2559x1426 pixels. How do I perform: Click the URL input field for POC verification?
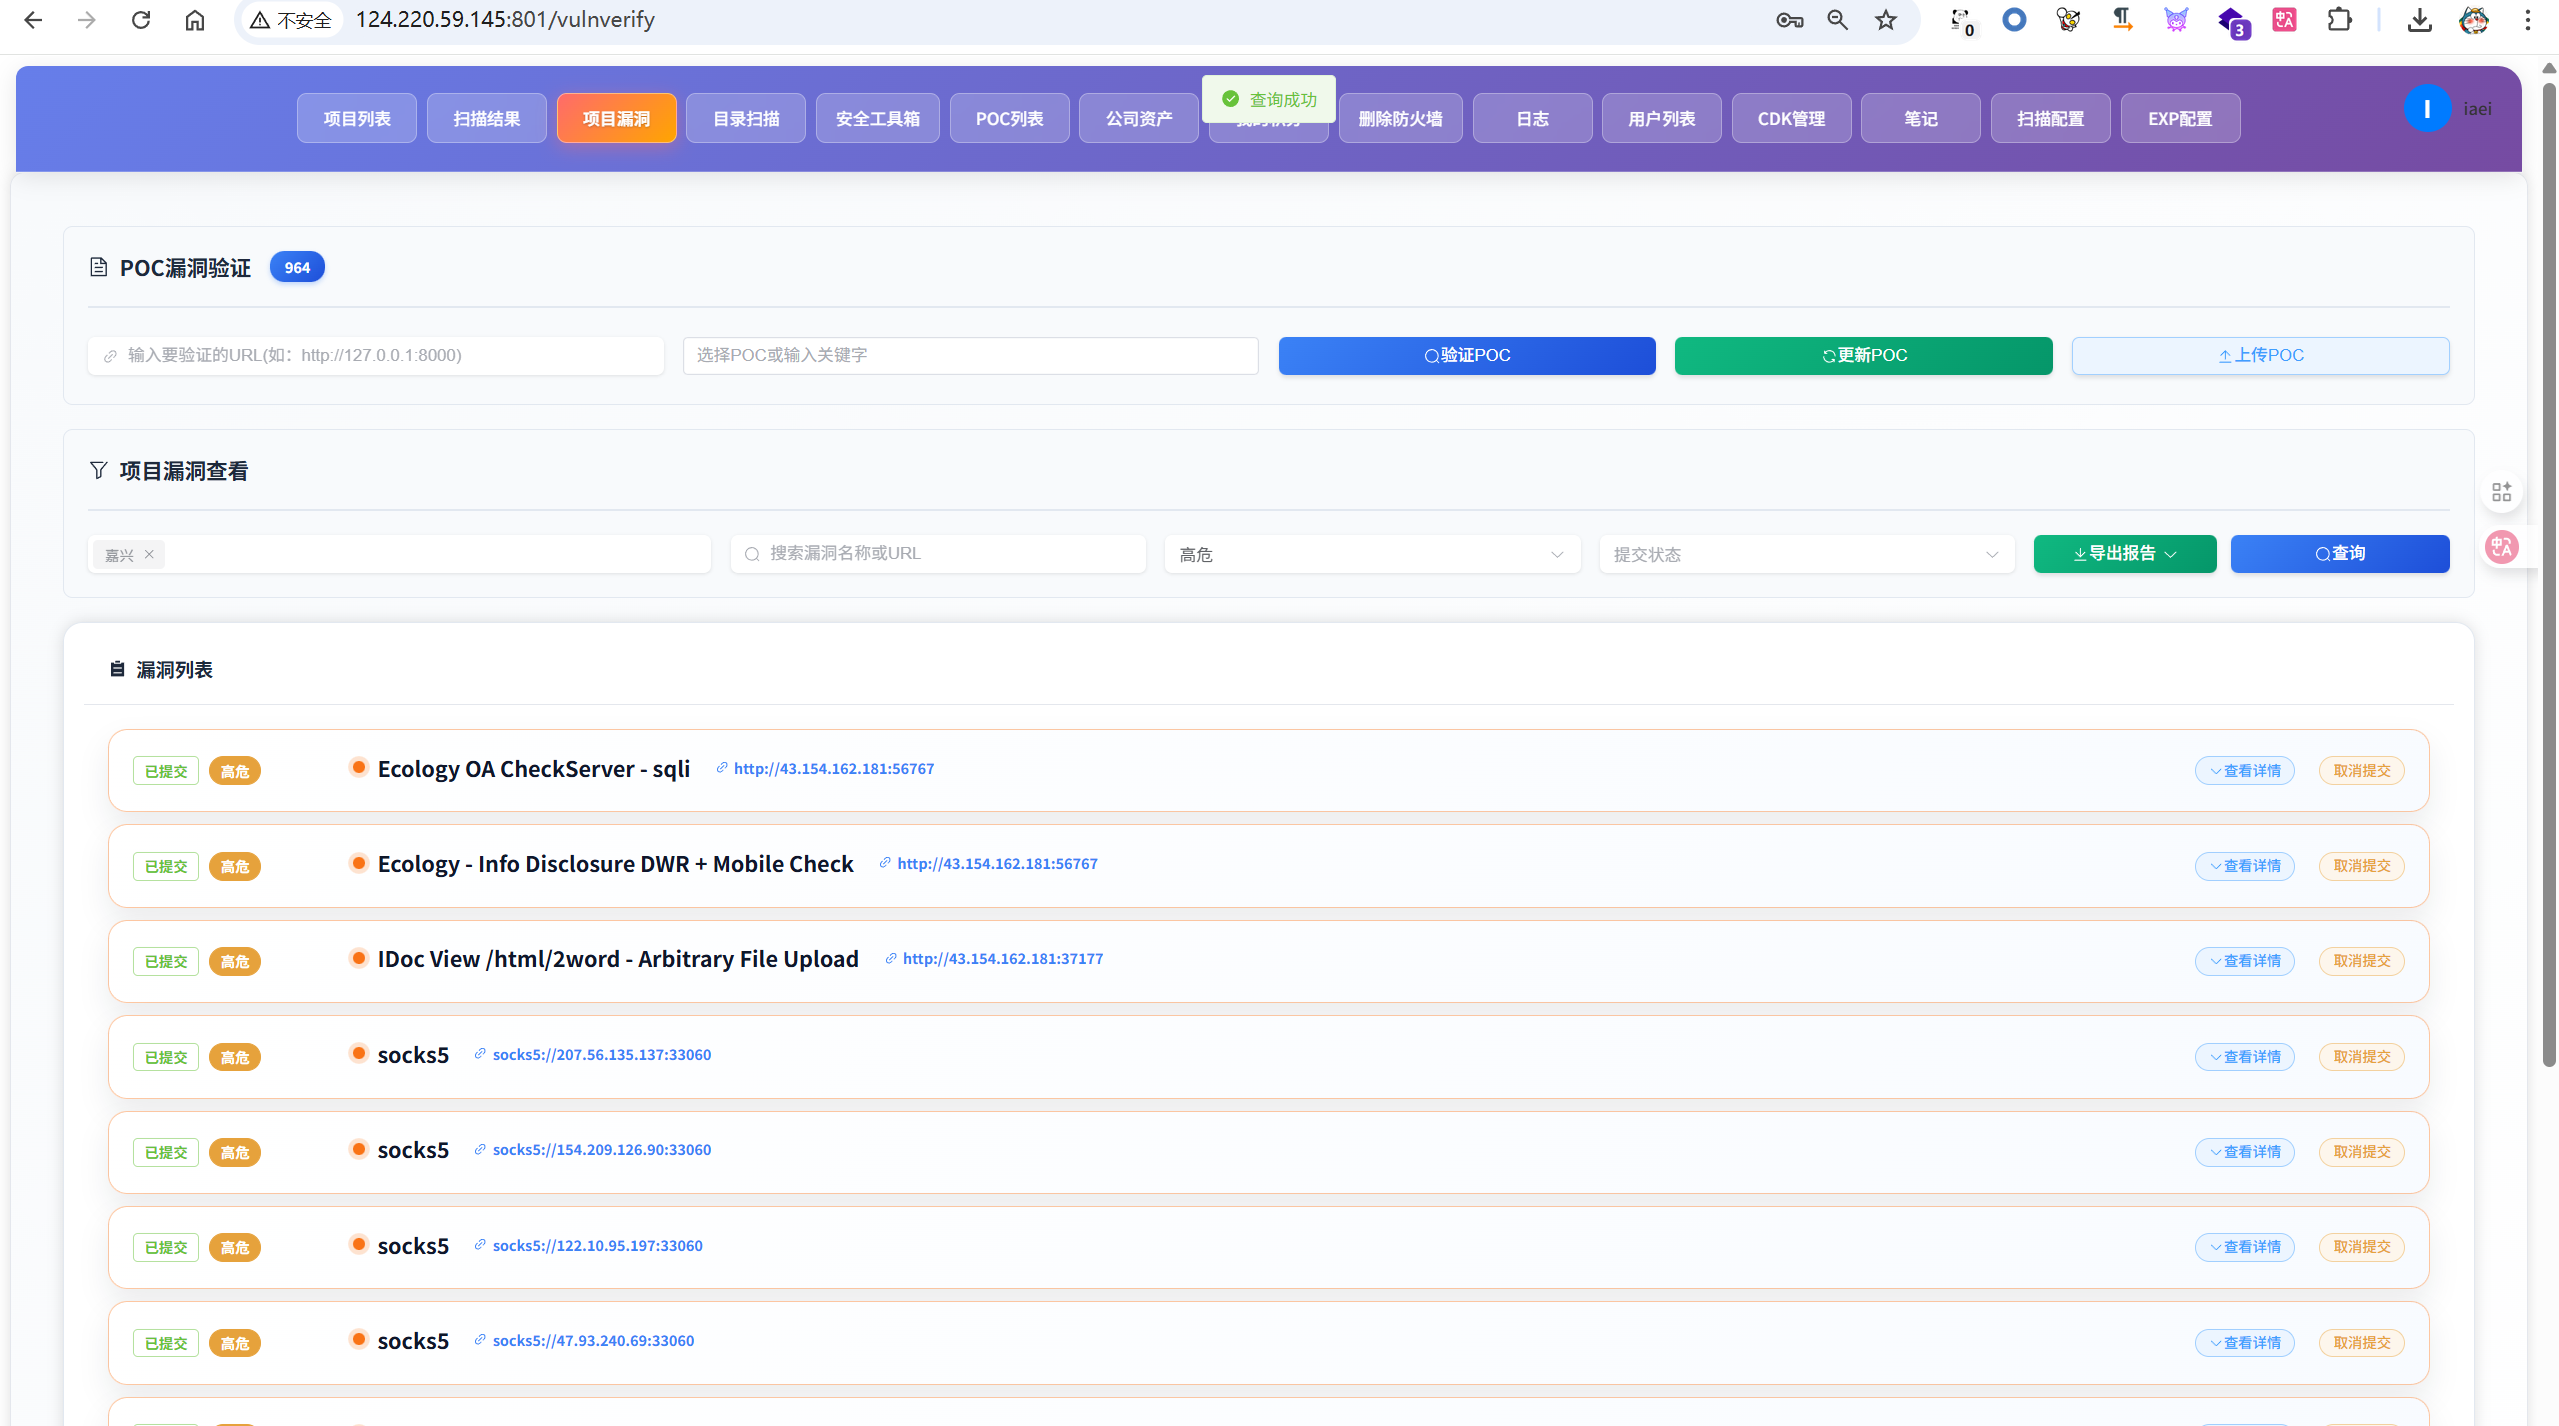point(376,356)
